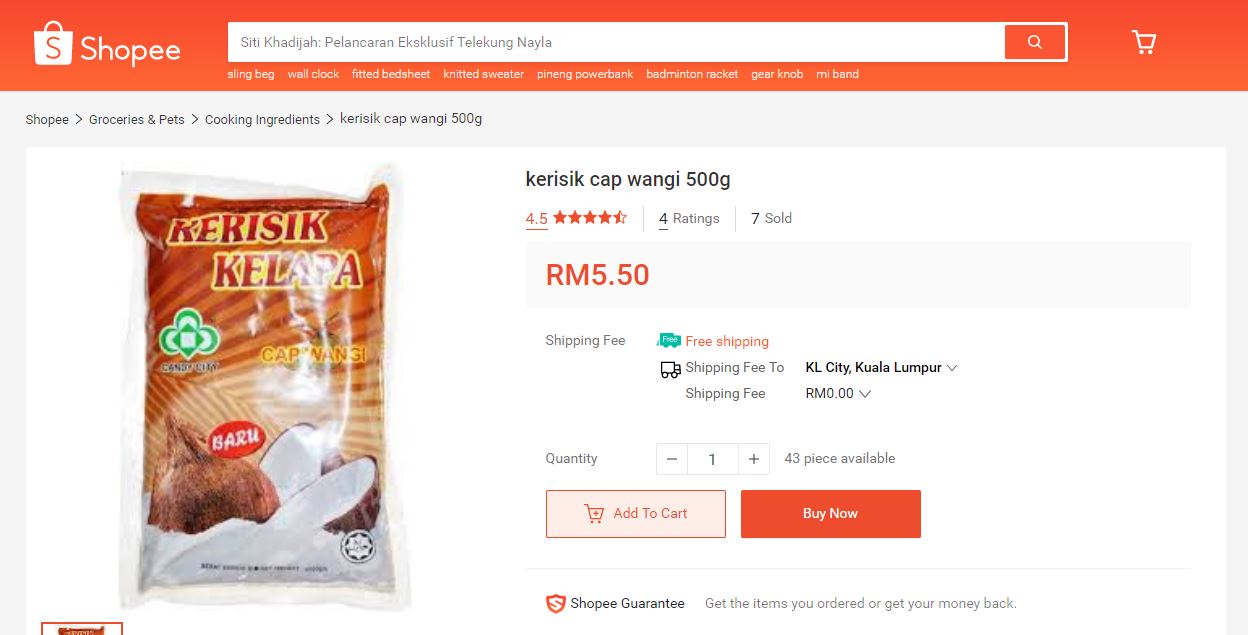The image size is (1248, 635).
Task: Go to Cooking Ingredients breadcrumb category
Action: pos(262,119)
